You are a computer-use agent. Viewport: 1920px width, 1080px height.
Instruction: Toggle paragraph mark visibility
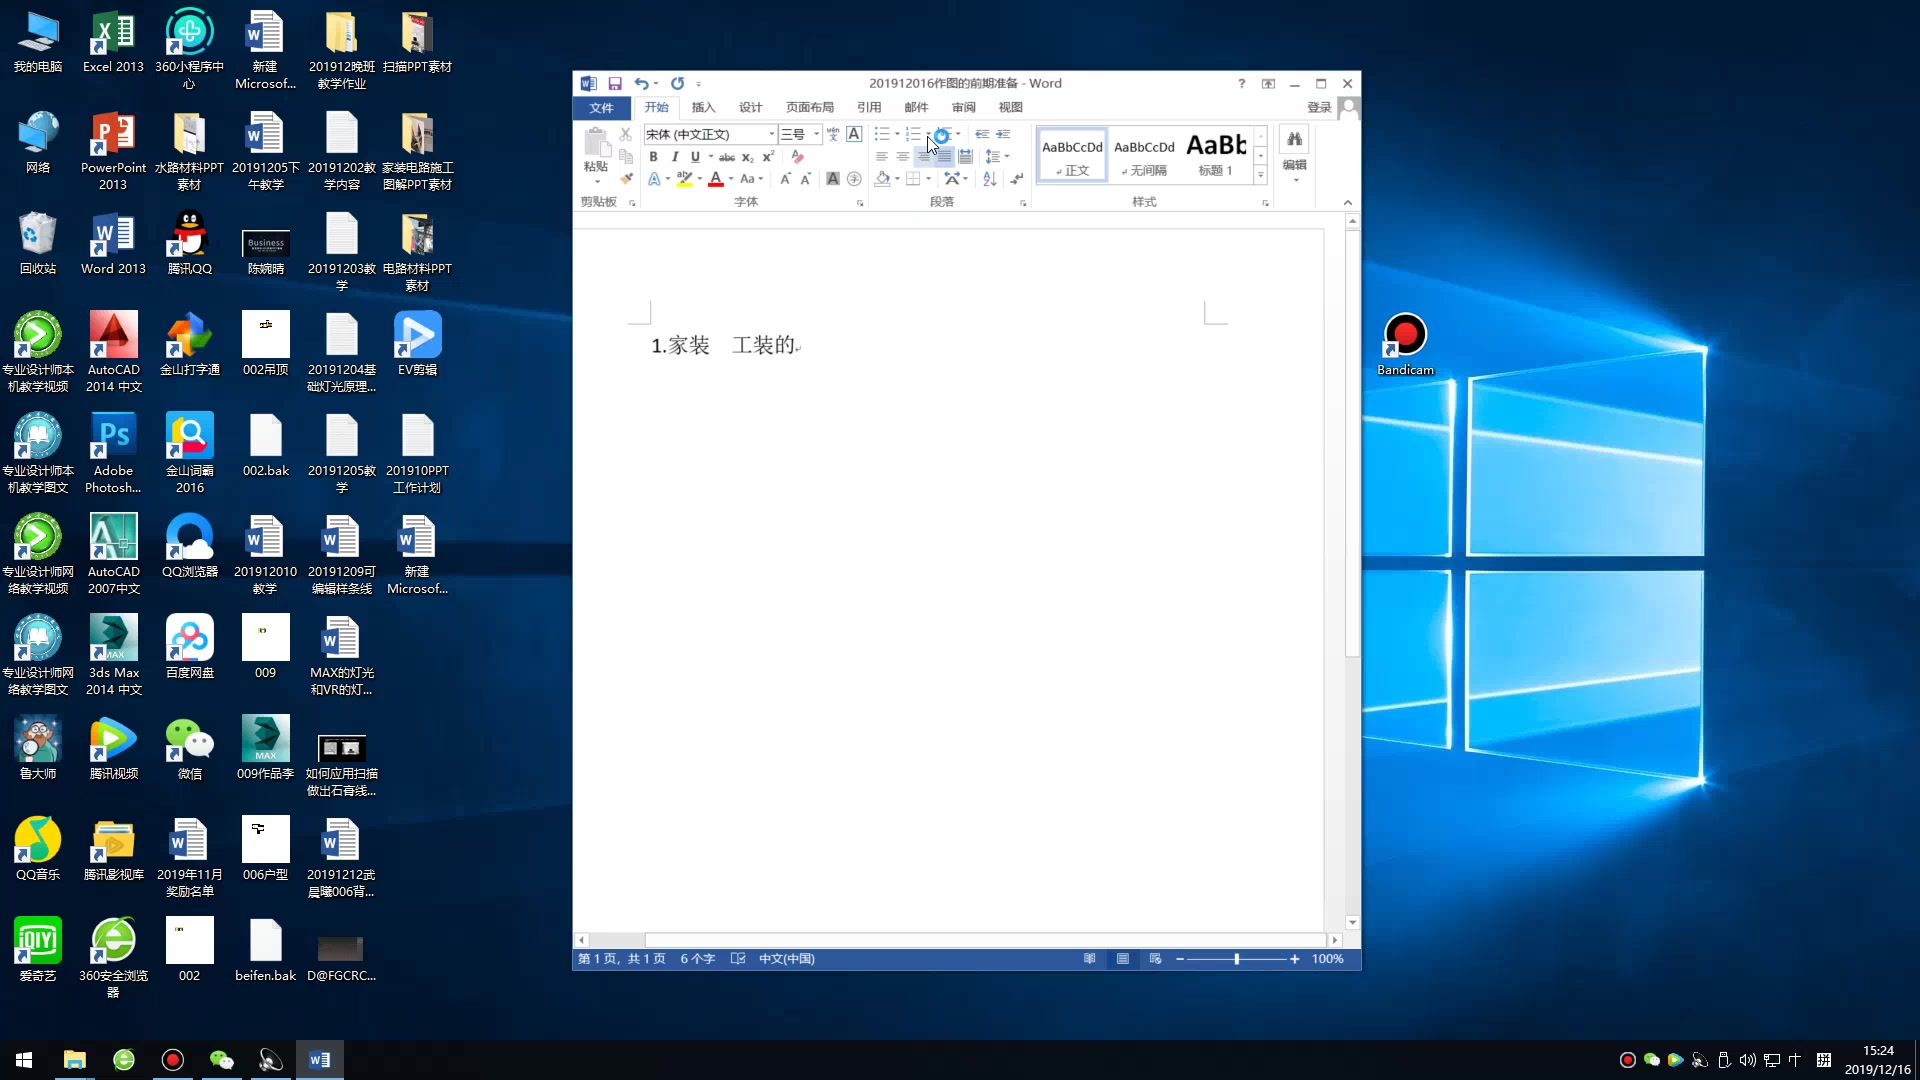pyautogui.click(x=1016, y=178)
